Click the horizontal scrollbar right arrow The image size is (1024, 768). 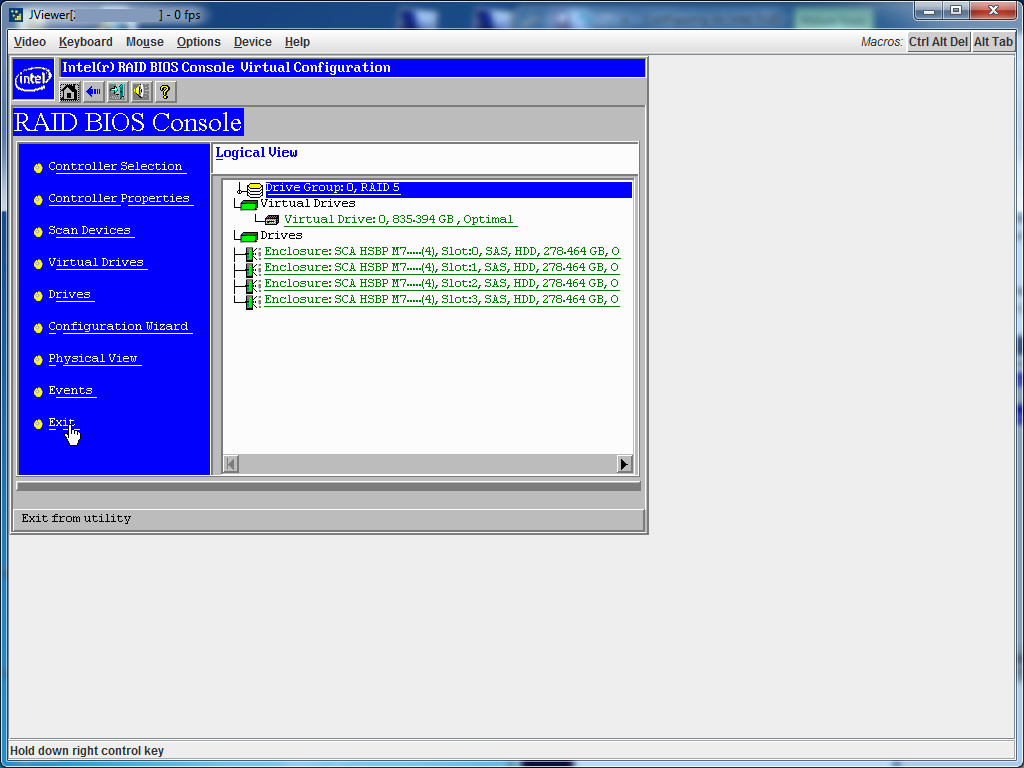pyautogui.click(x=624, y=464)
